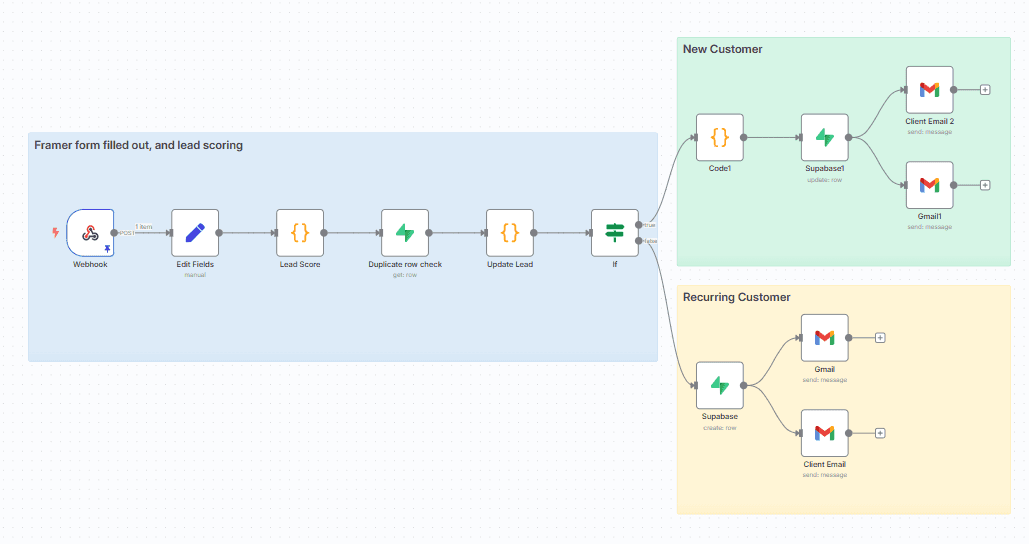Viewport: 1029px width, 544px height.
Task: Select the New Customer sticky note title
Action: point(723,49)
